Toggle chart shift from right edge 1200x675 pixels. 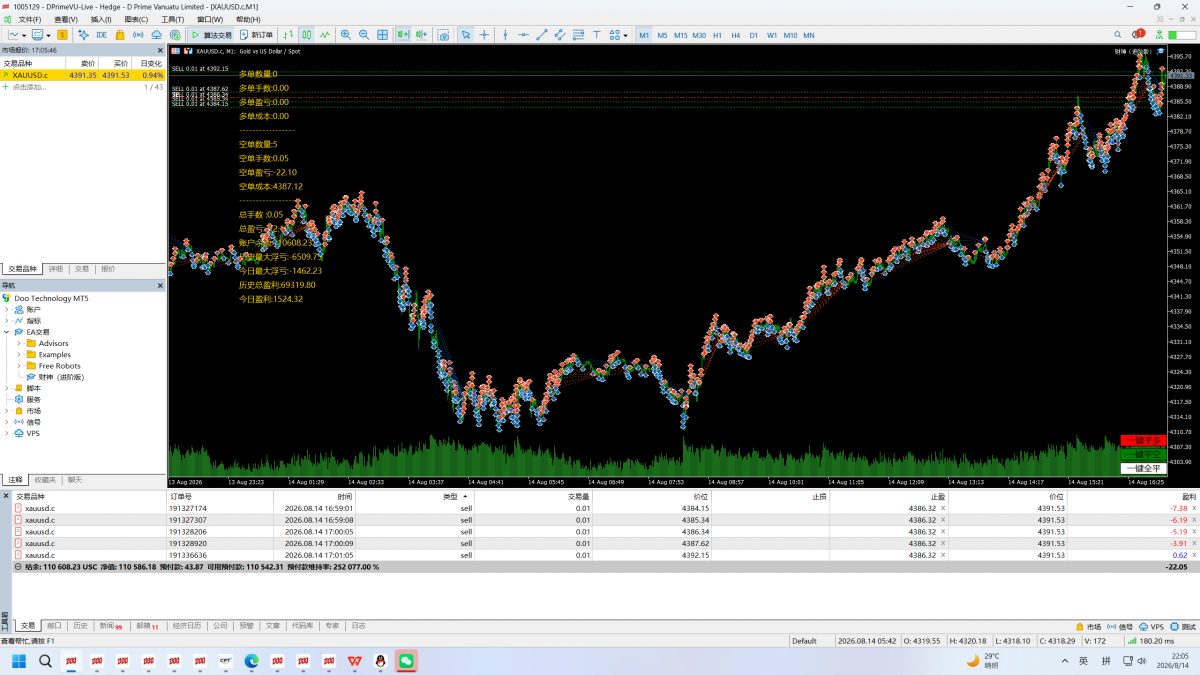[421, 35]
